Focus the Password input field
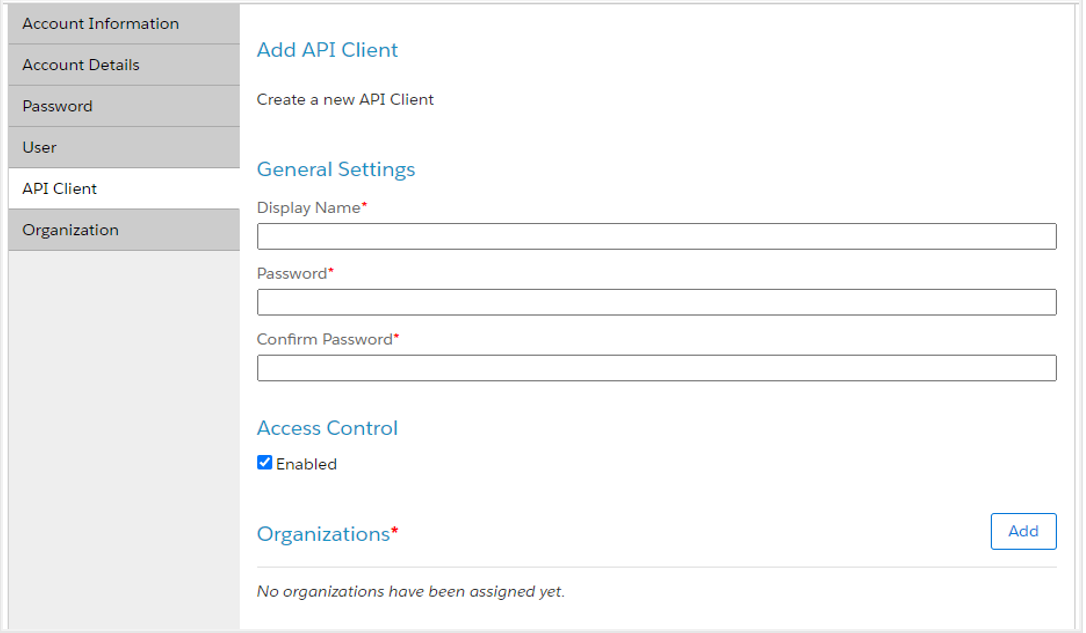This screenshot has width=1086, height=633. (x=655, y=302)
